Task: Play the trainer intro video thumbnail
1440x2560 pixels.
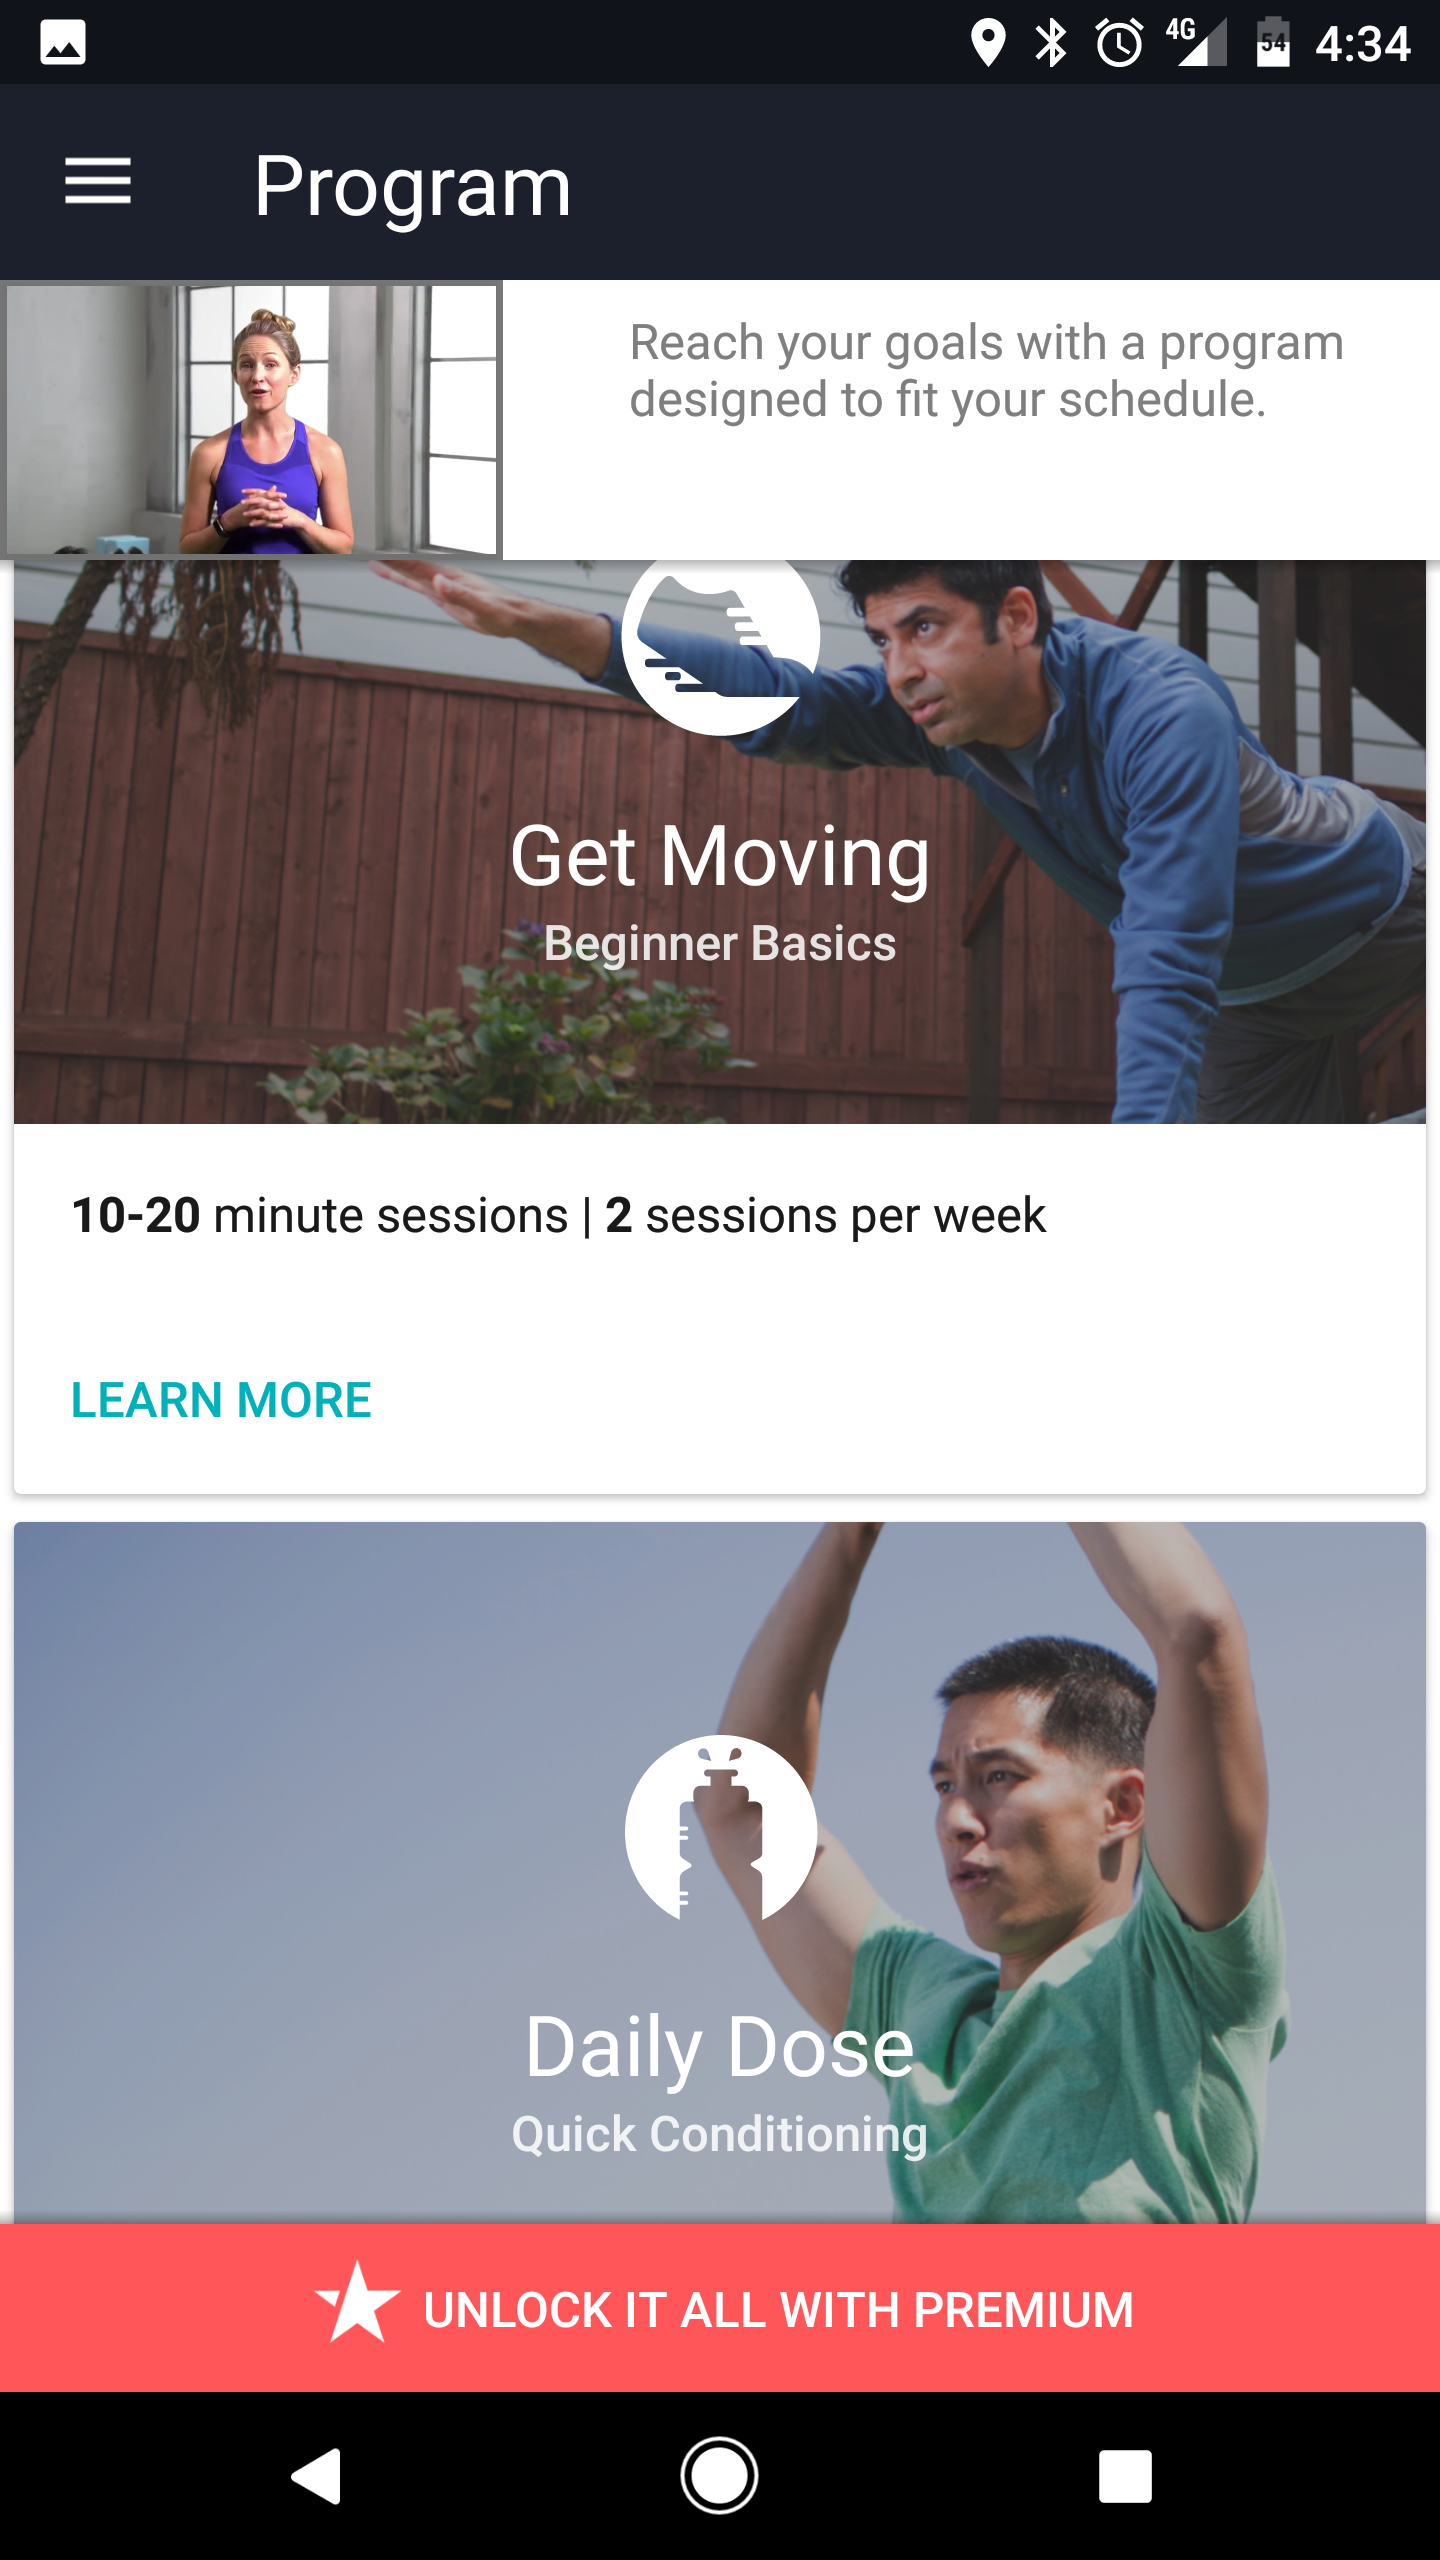Action: 251,419
